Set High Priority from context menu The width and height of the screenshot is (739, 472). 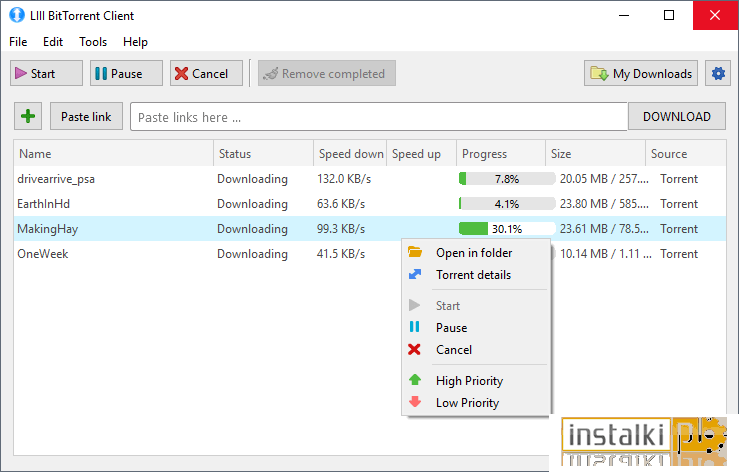click(476, 381)
